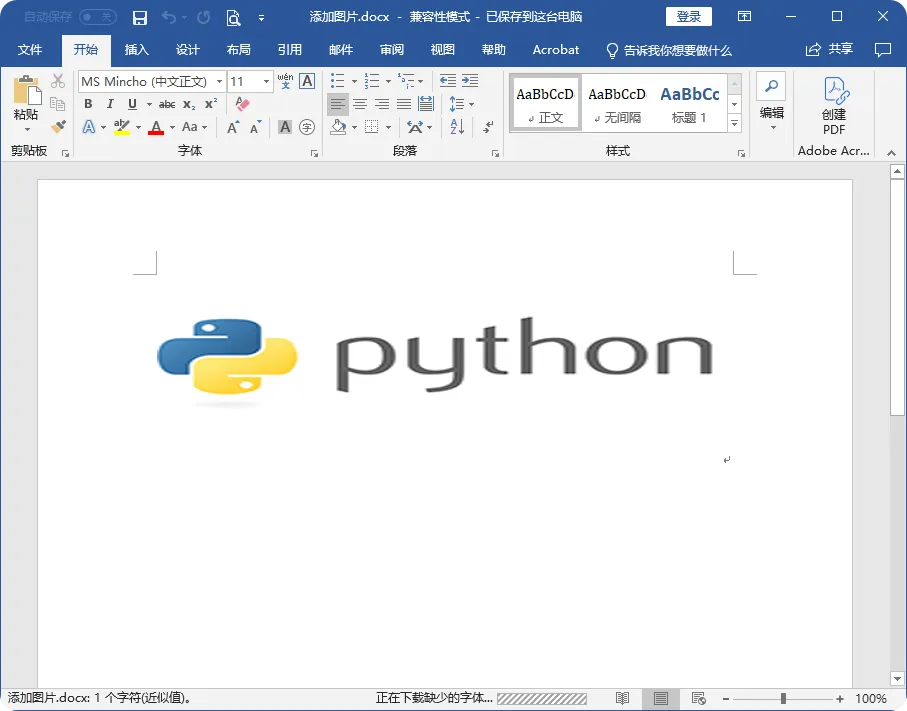
Task: Toggle Bold formatting
Action: (x=88, y=104)
